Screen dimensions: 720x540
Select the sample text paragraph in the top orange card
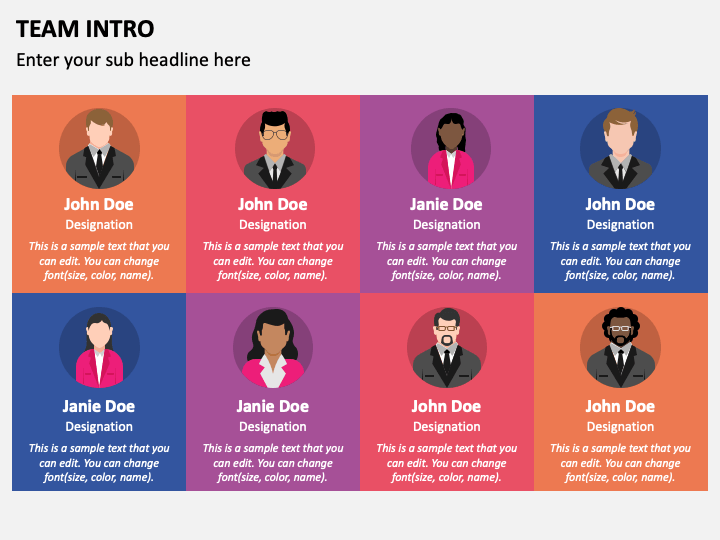tap(99, 261)
